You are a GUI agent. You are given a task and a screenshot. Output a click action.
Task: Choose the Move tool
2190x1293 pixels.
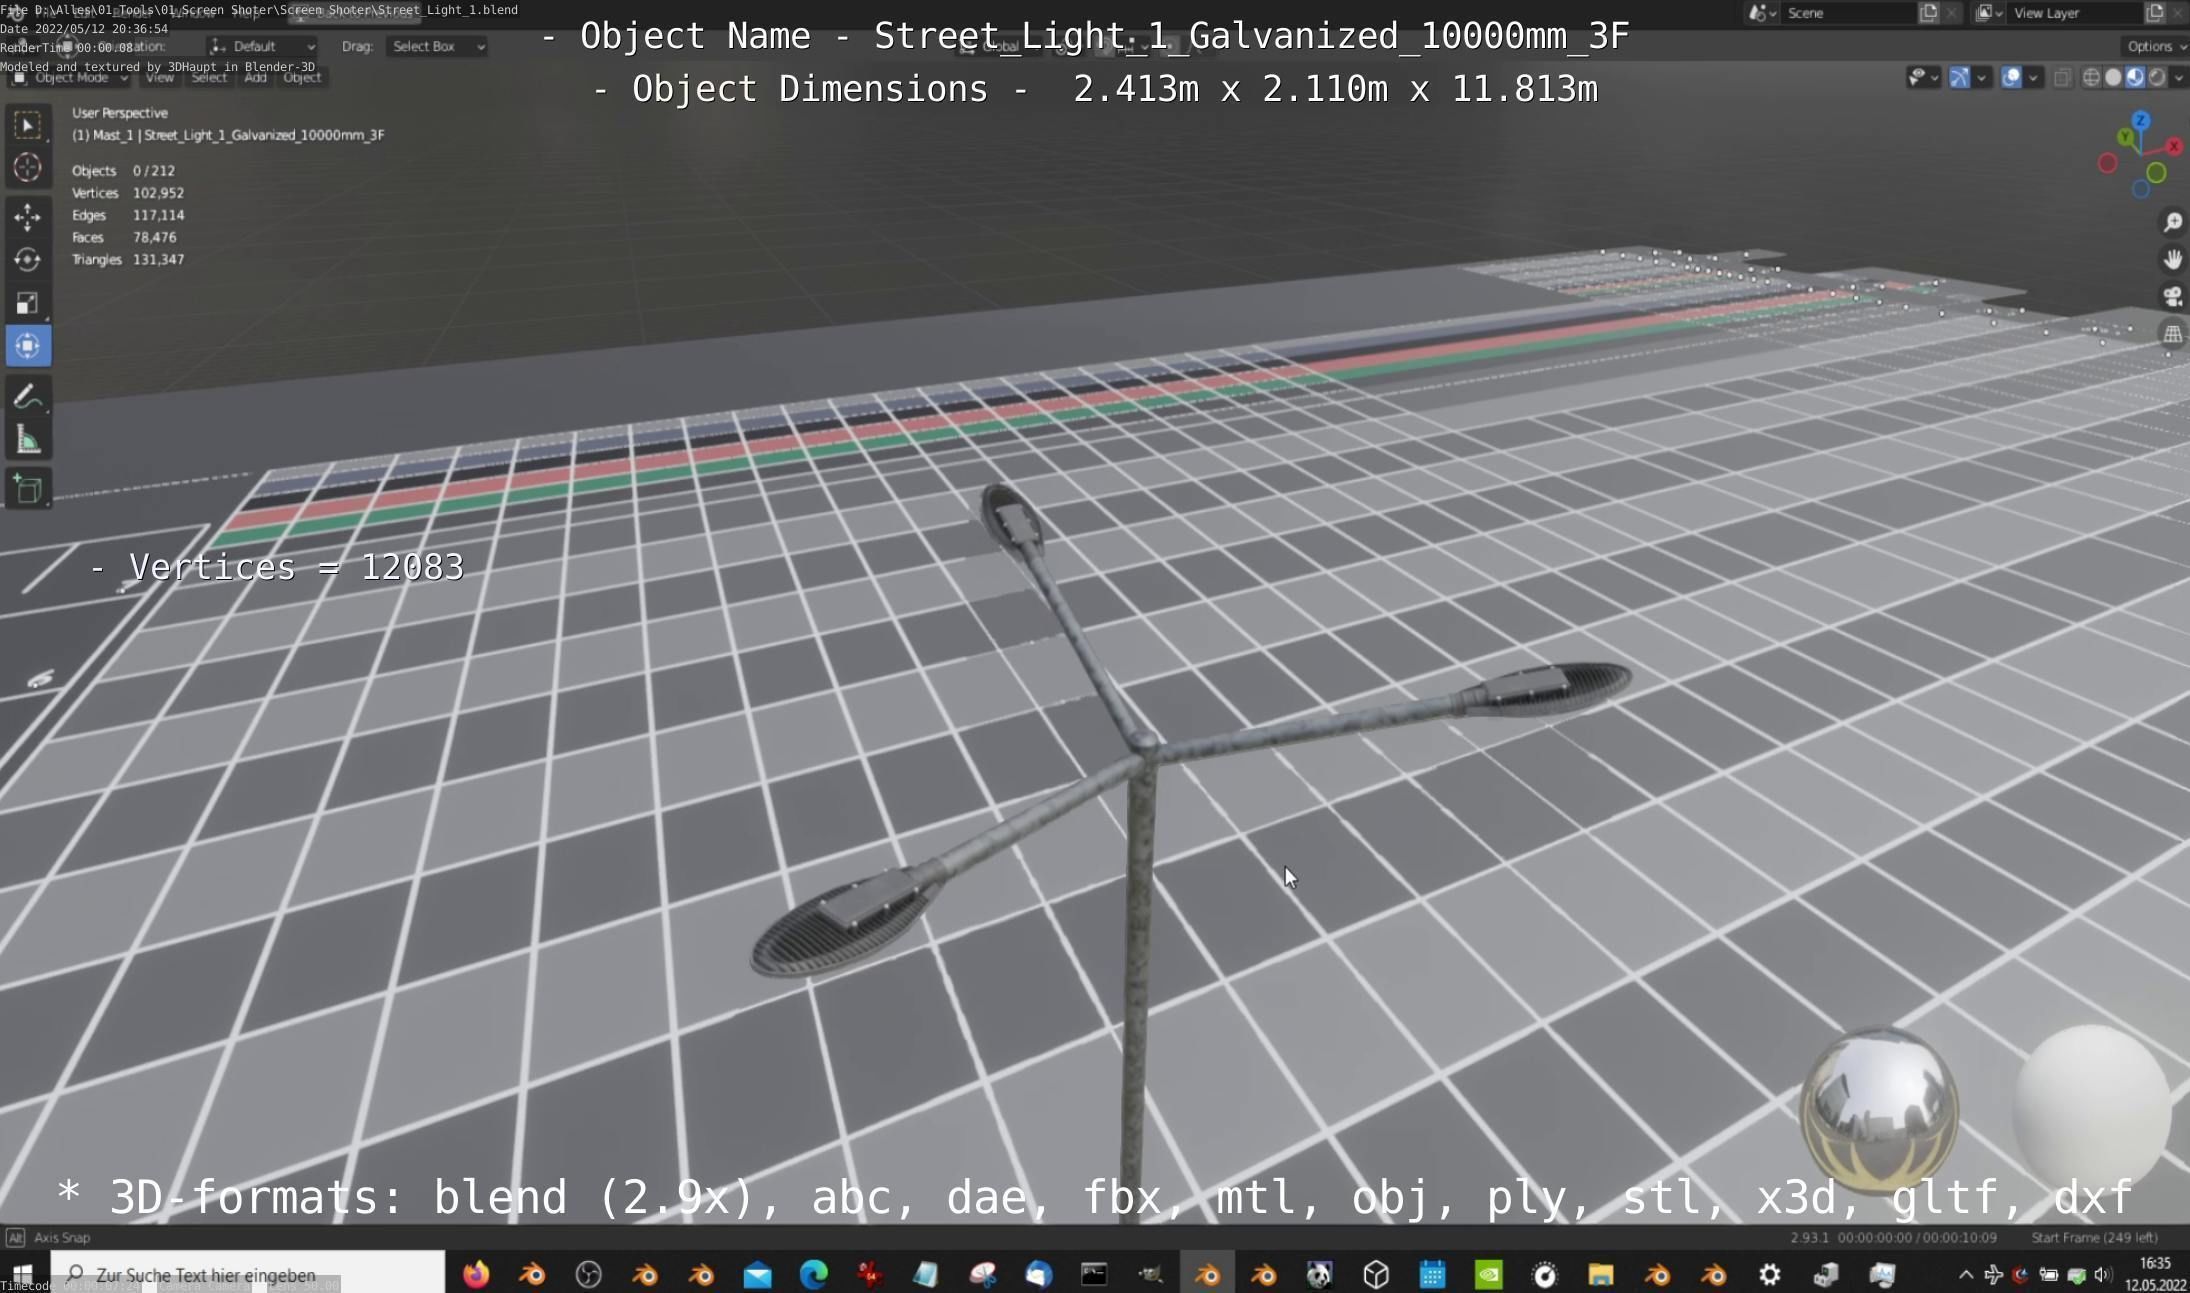click(28, 216)
